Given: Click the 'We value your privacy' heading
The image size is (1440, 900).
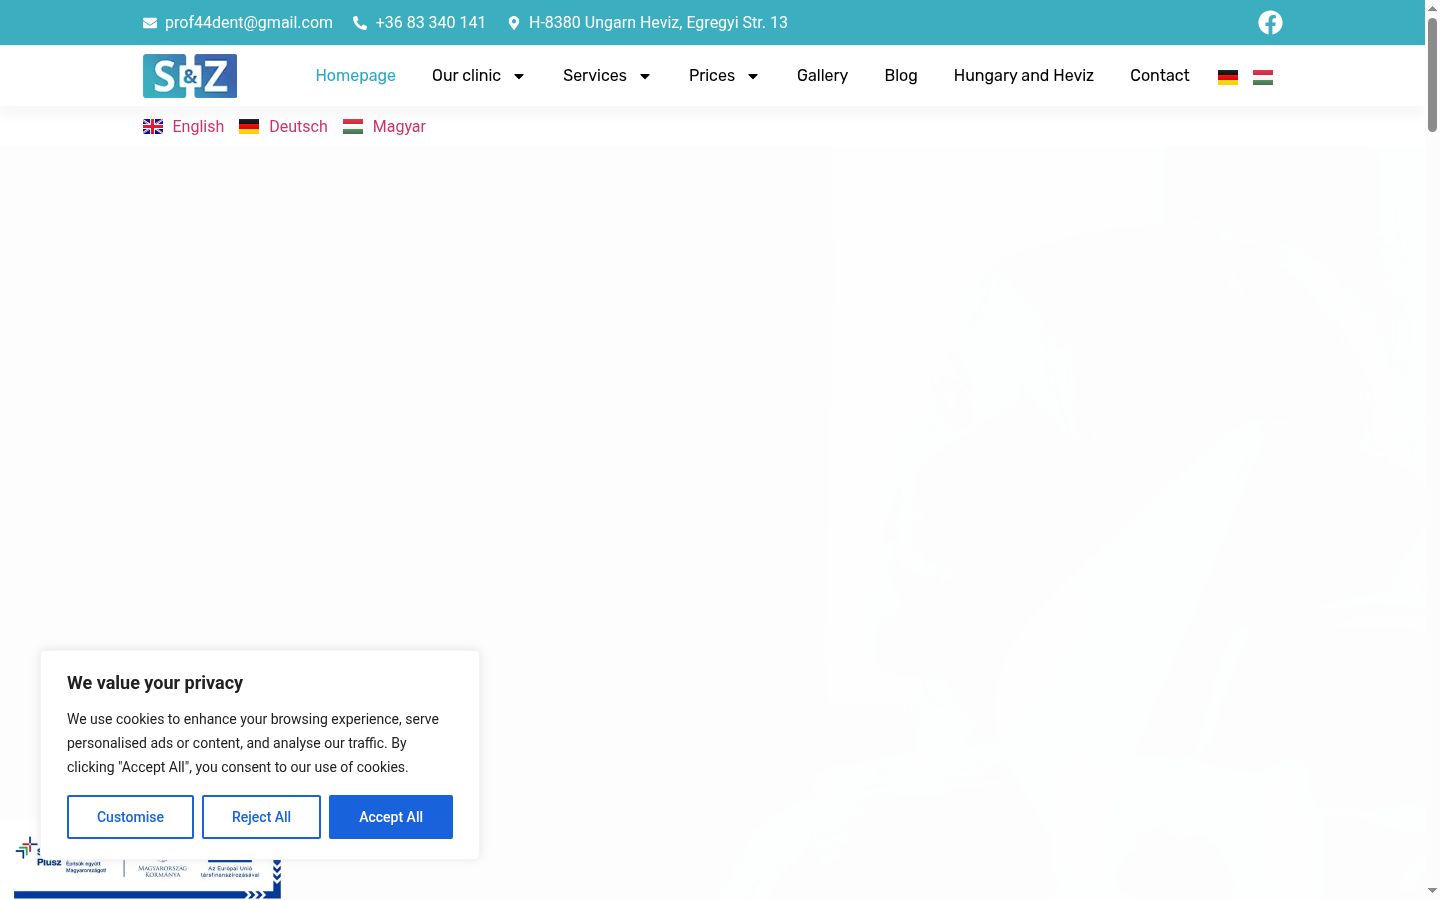Looking at the screenshot, I should point(155,683).
